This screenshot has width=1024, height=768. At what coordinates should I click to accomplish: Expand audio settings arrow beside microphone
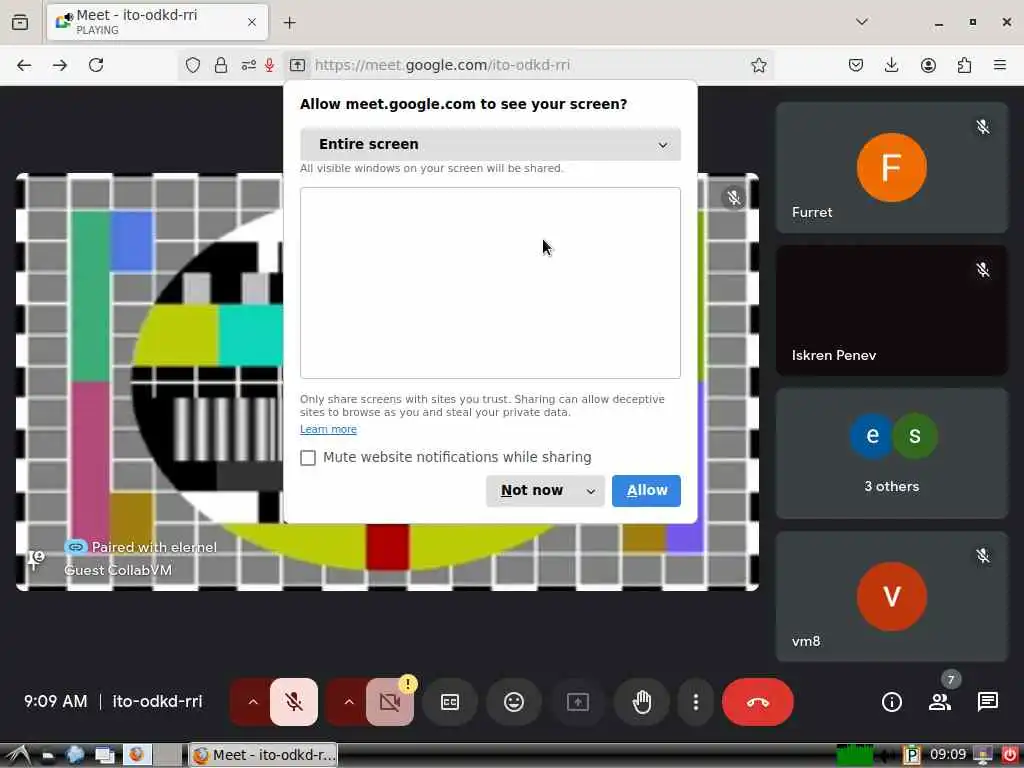click(x=253, y=702)
